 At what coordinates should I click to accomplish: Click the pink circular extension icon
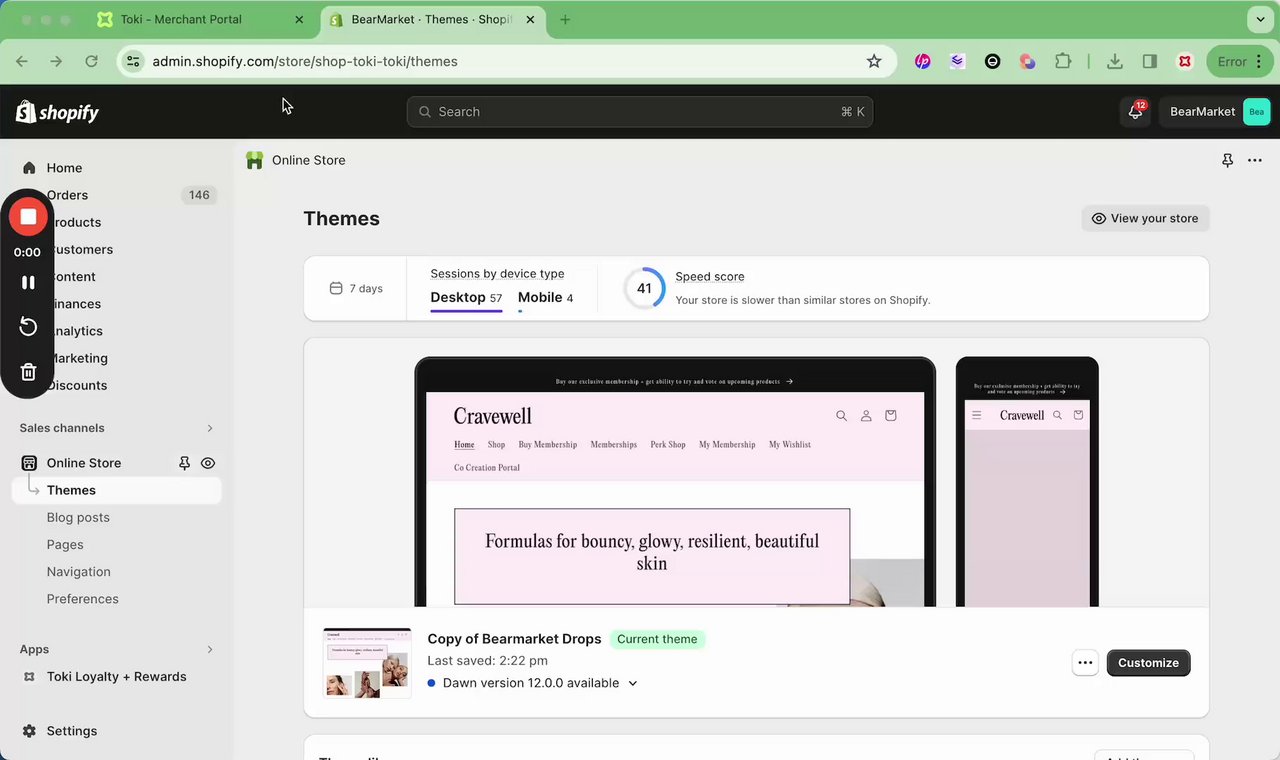point(922,61)
